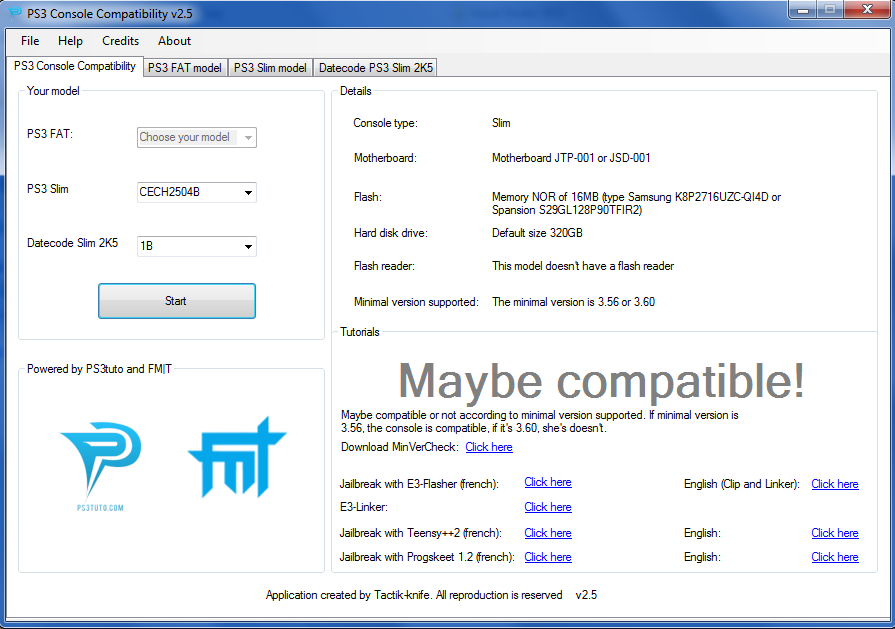Click the 'Minimal version supported:' label
Viewport: 895px width, 629px height.
(416, 302)
